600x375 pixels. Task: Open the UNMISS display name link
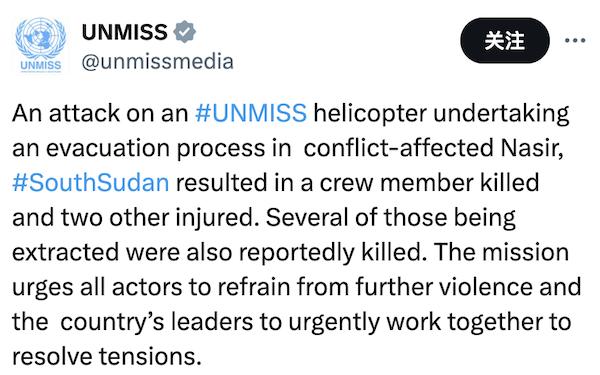pos(125,32)
